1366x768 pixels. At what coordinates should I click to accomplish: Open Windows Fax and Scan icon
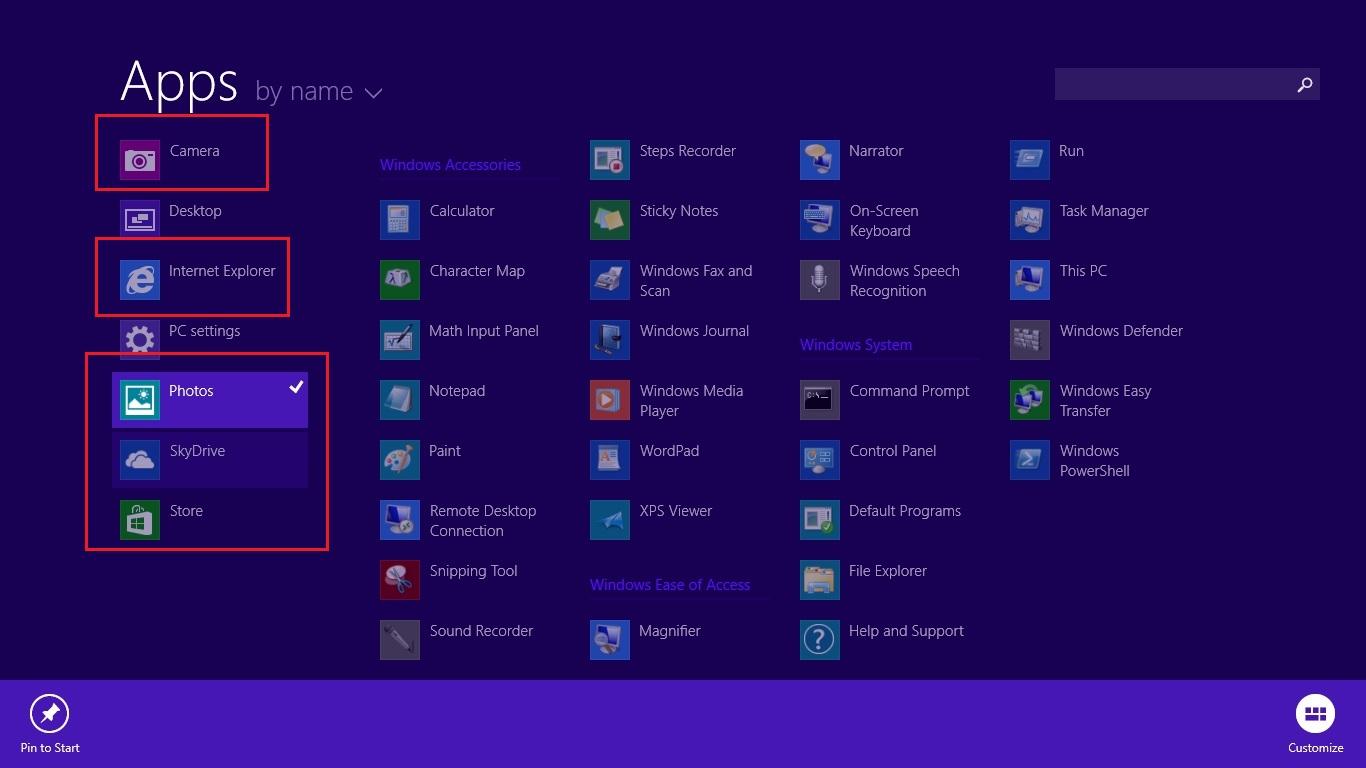point(610,280)
